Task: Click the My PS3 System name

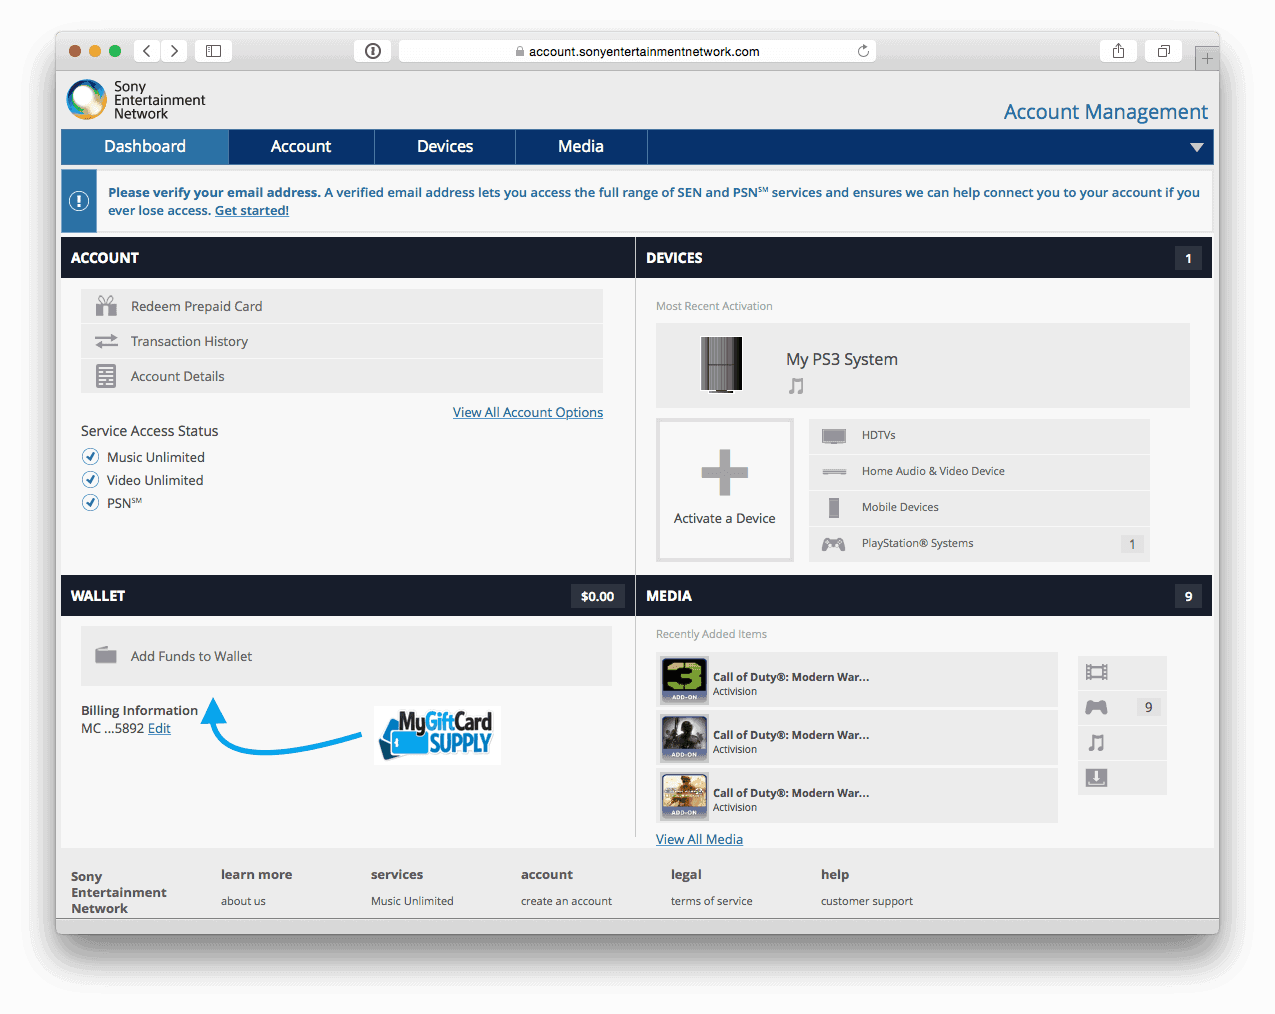Action: pos(842,359)
